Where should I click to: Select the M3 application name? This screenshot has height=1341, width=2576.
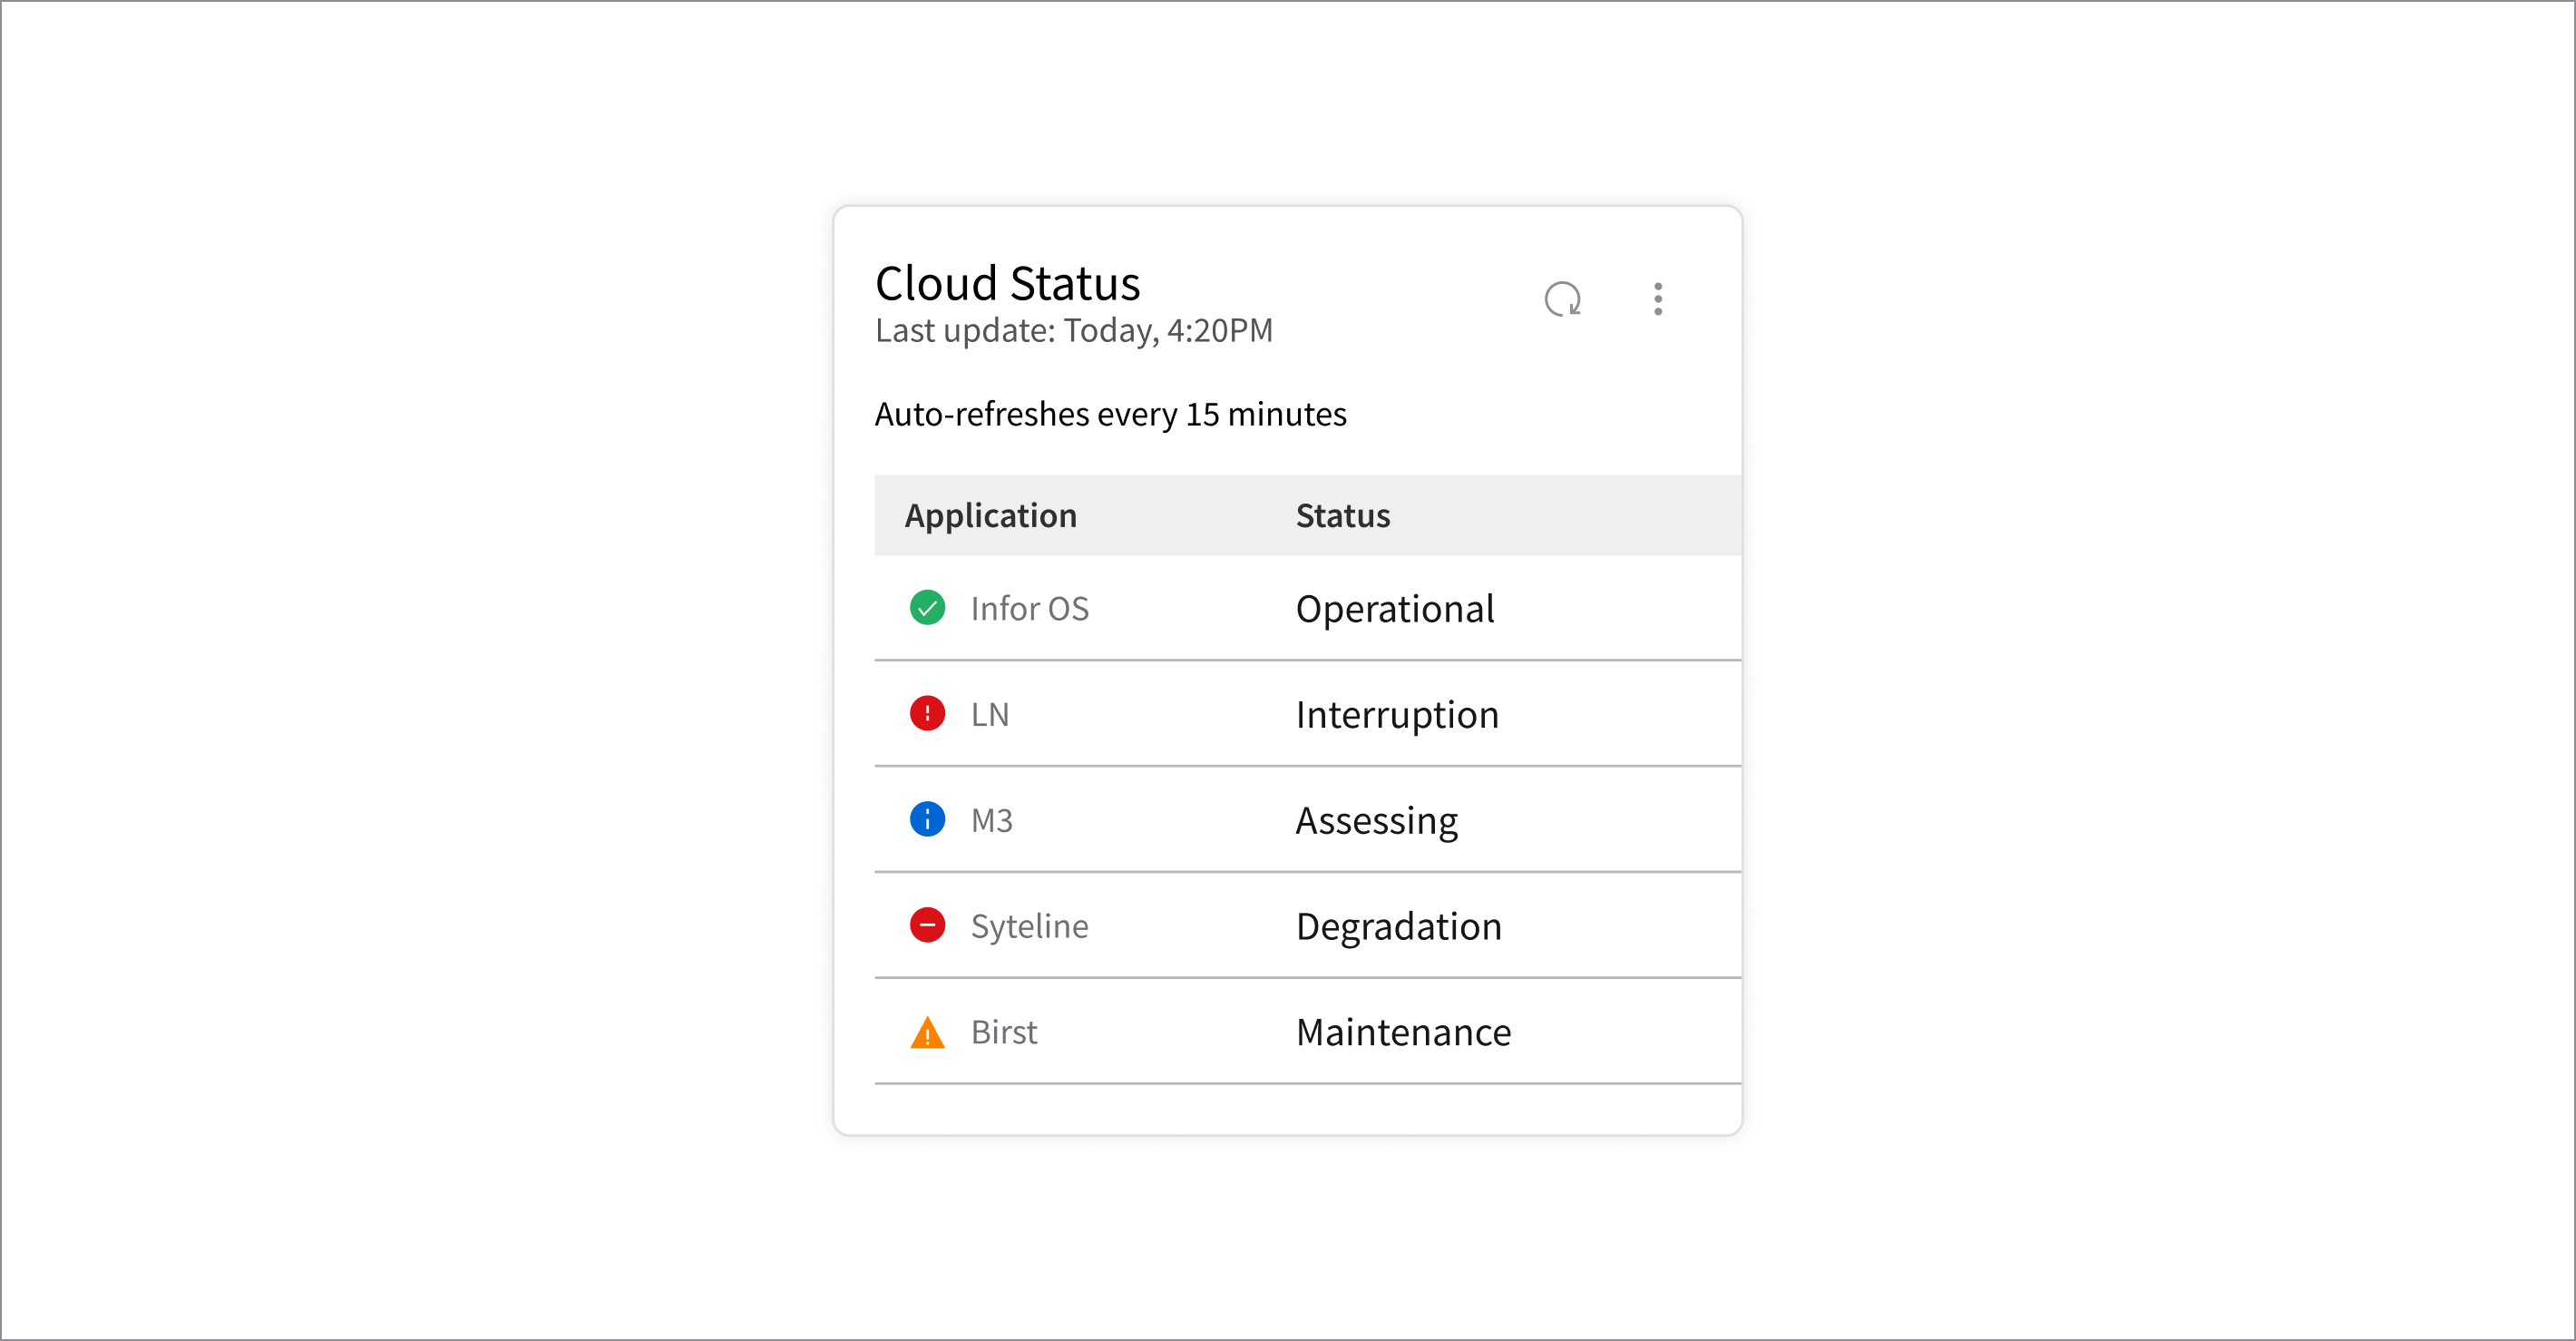tap(992, 821)
